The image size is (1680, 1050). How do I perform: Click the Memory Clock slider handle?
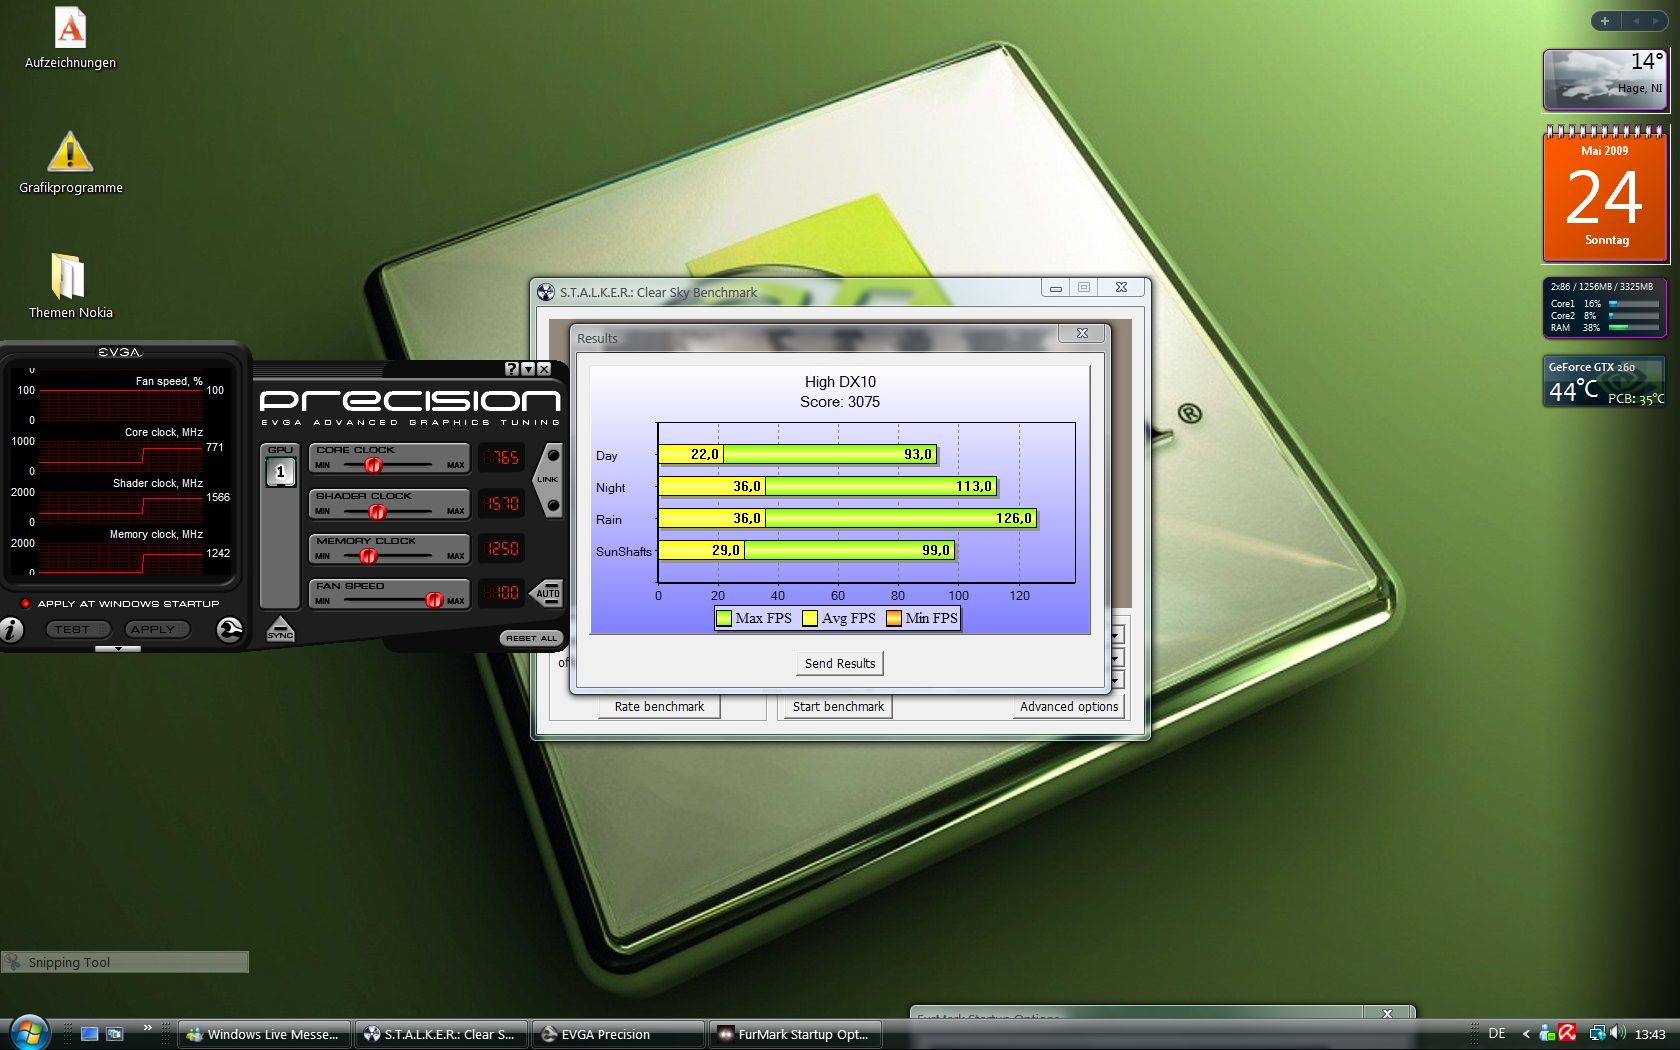(368, 556)
